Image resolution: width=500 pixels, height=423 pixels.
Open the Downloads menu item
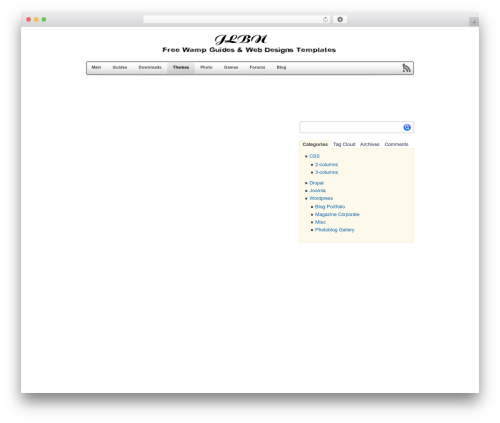click(150, 67)
